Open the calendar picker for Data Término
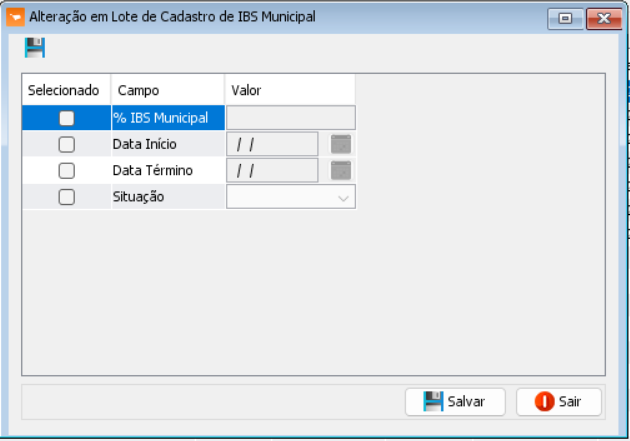630x441 pixels. [341, 170]
